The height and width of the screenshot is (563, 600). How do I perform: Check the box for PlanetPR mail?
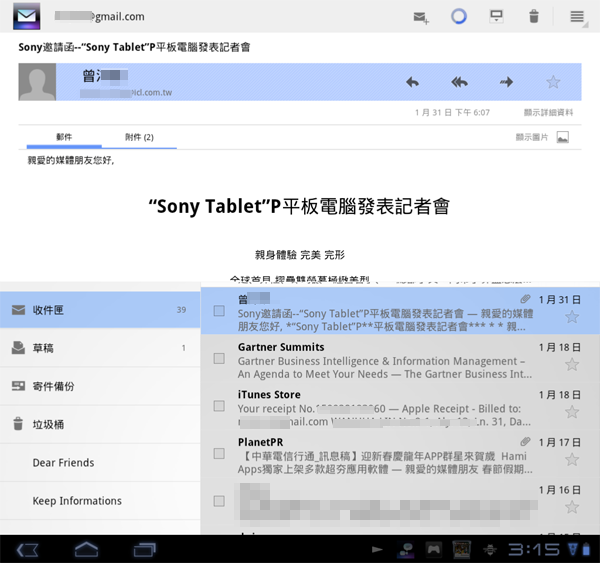pos(219,454)
